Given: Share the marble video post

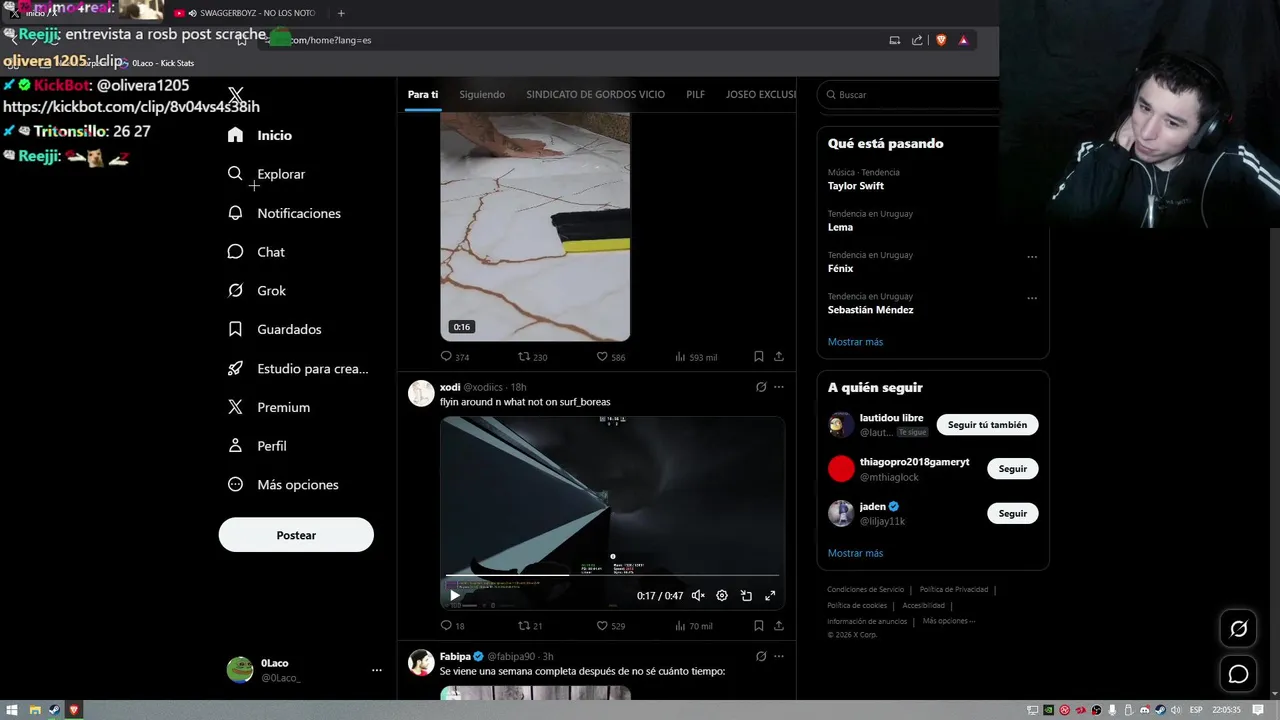Looking at the screenshot, I should (779, 357).
